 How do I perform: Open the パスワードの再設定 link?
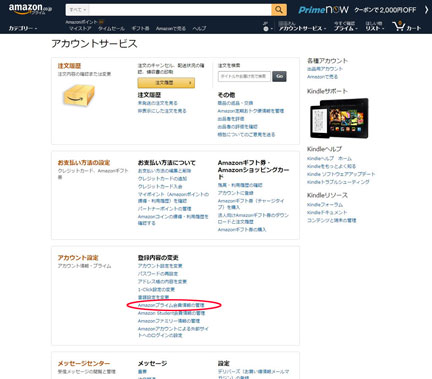[x=158, y=274]
